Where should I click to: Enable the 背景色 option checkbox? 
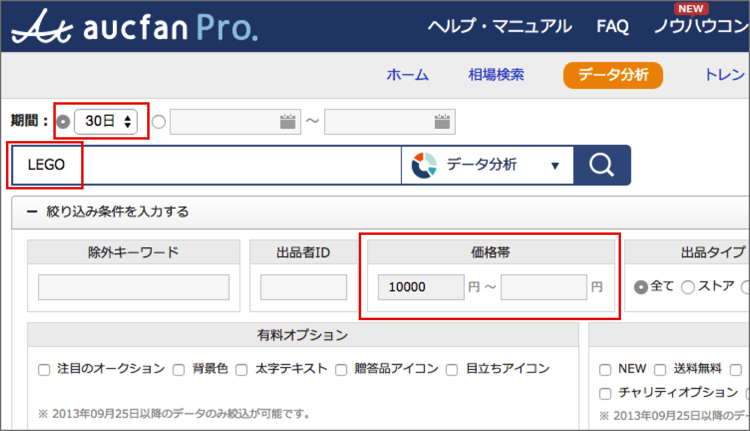180,369
